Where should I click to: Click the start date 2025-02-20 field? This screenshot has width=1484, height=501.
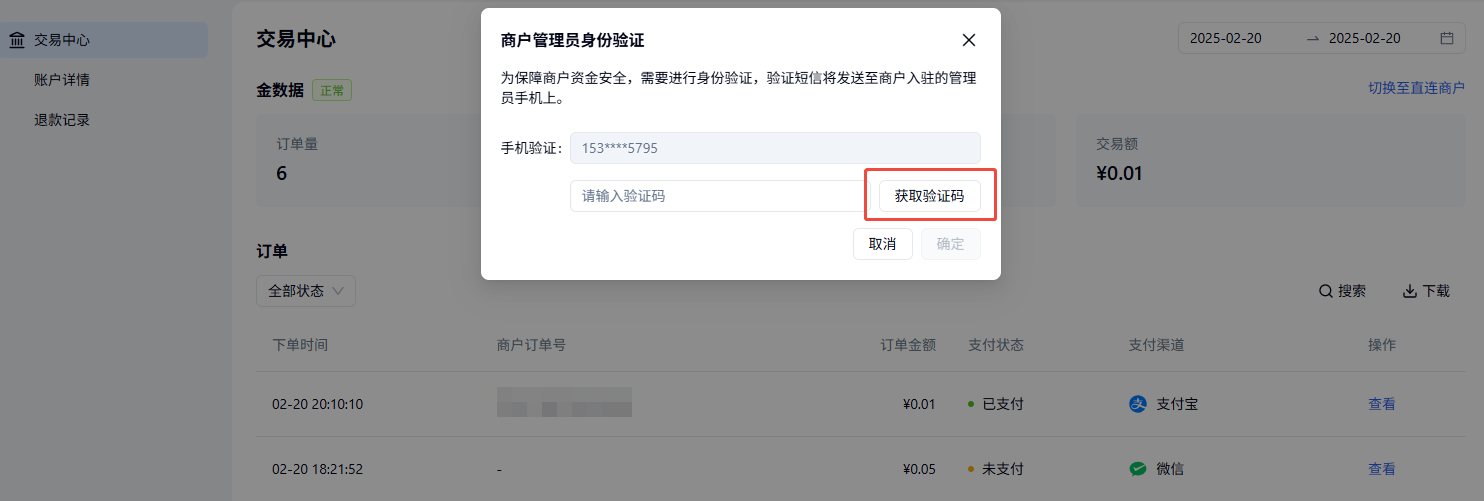click(x=1225, y=39)
